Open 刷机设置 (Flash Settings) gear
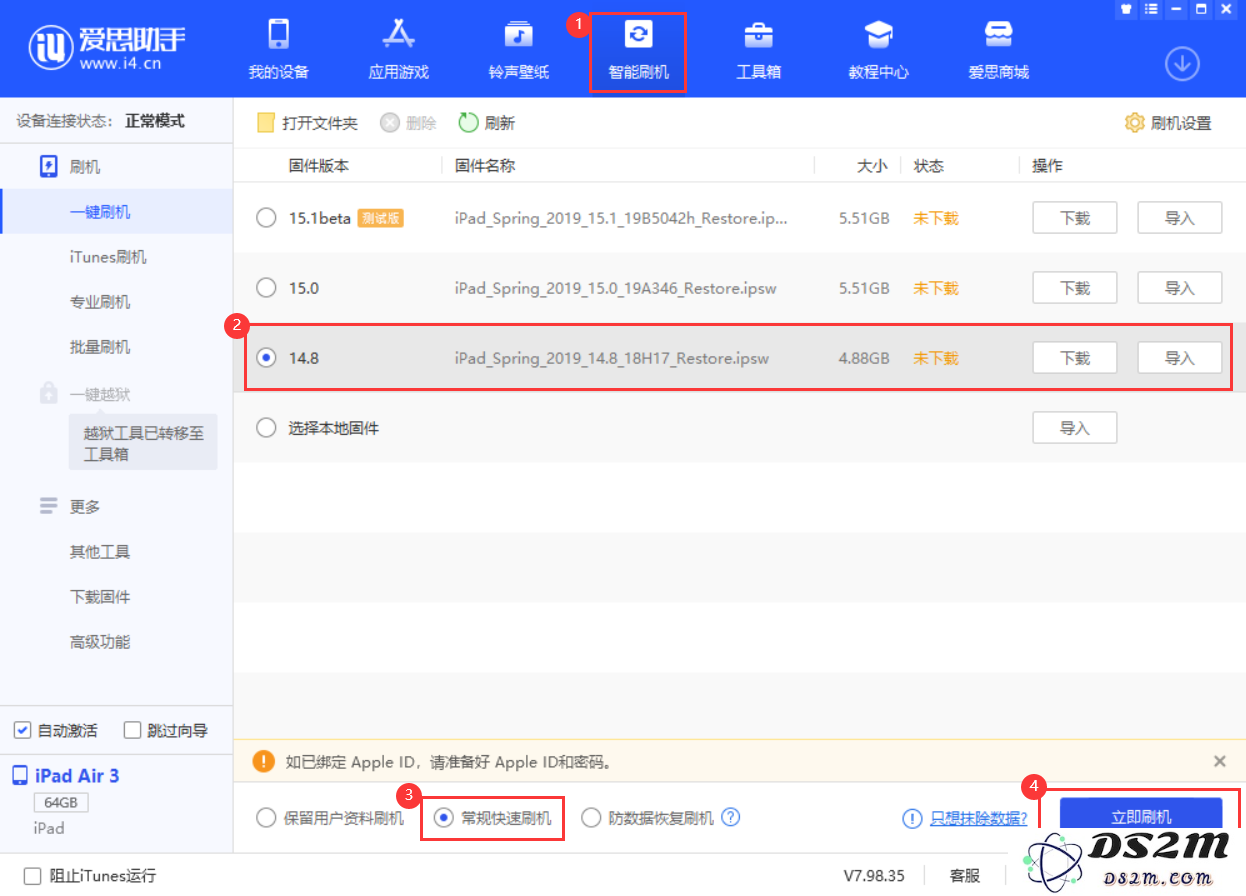1246x896 pixels. (x=1168, y=123)
